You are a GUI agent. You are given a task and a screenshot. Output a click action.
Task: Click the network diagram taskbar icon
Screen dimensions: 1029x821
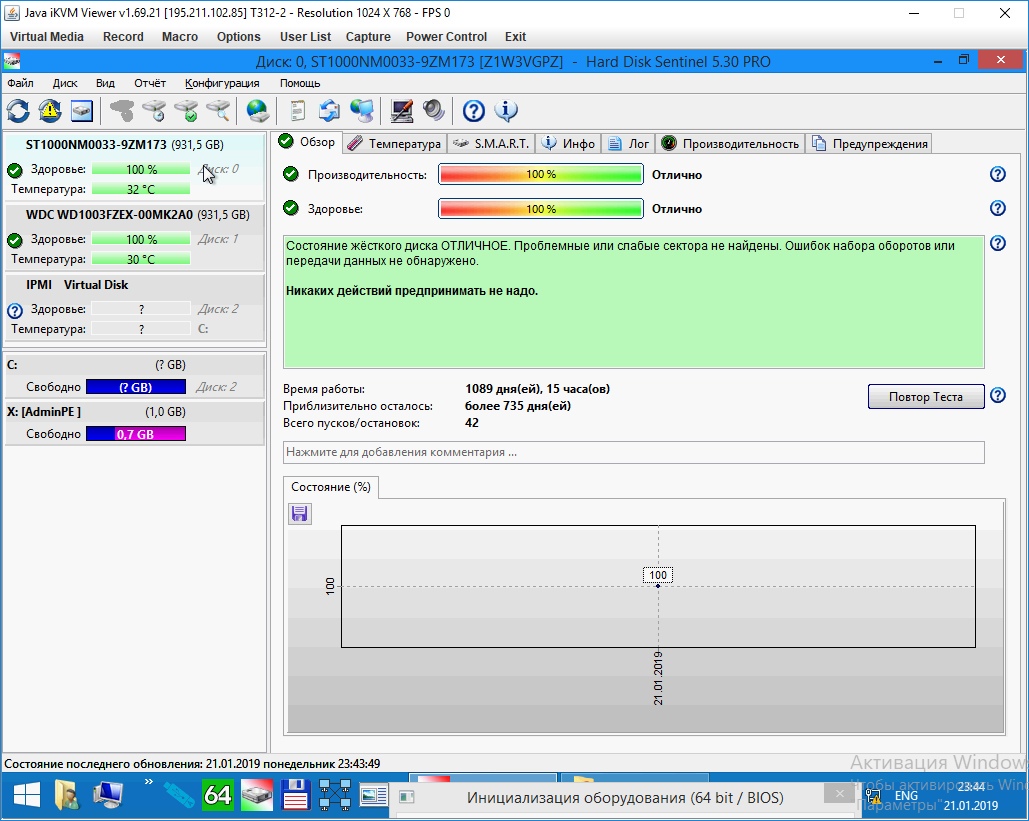pyautogui.click(x=335, y=795)
